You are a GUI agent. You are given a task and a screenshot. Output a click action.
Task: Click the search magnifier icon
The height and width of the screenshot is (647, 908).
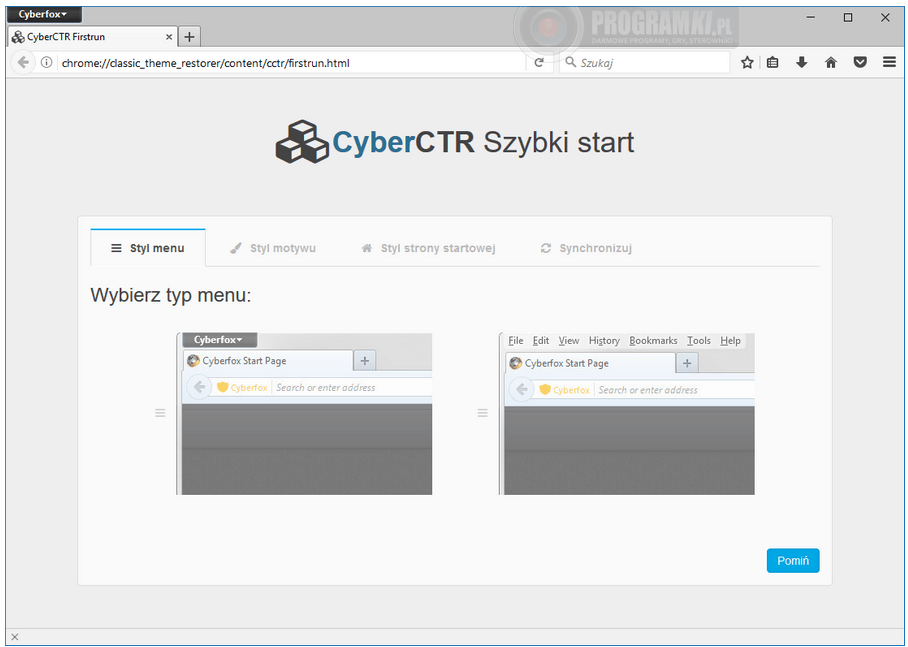(x=570, y=62)
